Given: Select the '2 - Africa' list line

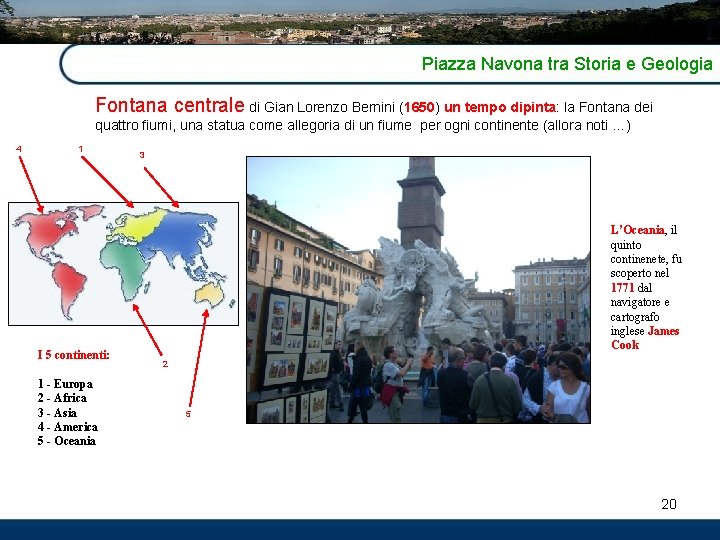Looking at the screenshot, I should click(62, 398).
